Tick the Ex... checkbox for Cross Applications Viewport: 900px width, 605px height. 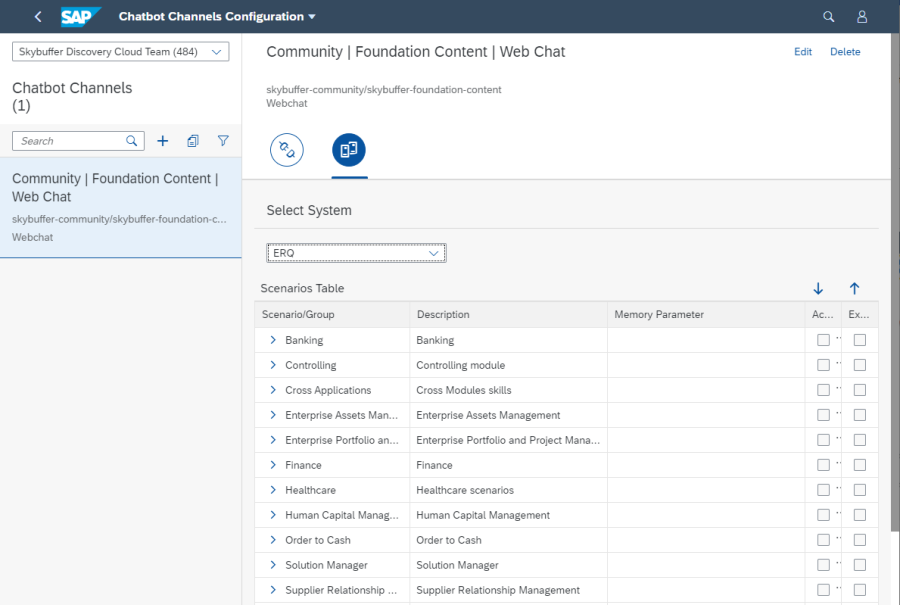(x=859, y=390)
